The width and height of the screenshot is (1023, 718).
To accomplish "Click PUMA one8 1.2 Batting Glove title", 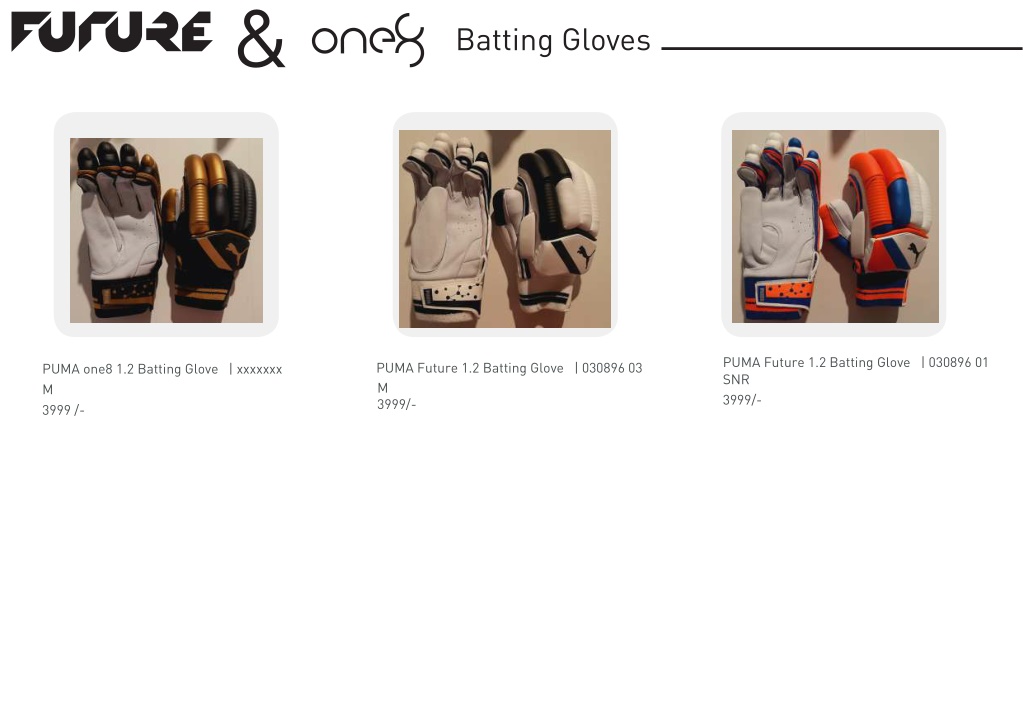I will pos(130,369).
